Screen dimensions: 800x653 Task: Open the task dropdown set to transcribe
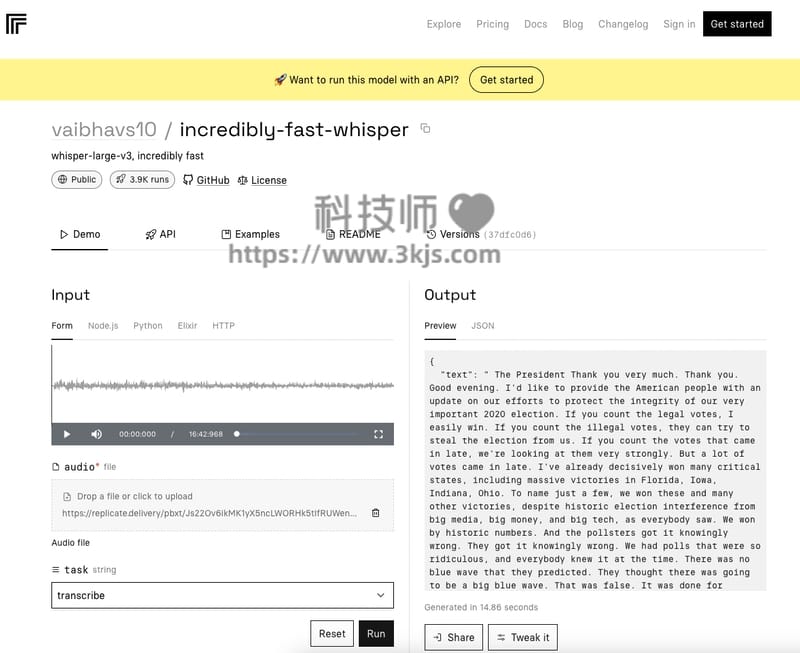[222, 595]
